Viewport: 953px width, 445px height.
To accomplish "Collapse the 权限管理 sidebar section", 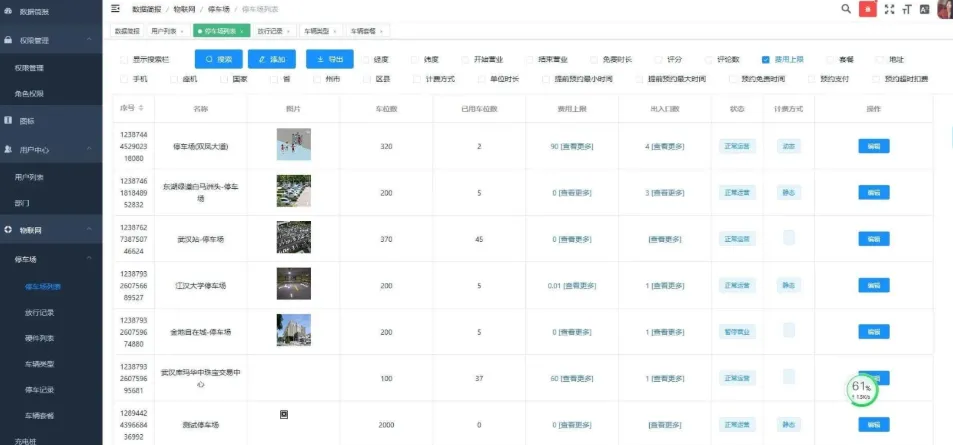I will (x=90, y=41).
